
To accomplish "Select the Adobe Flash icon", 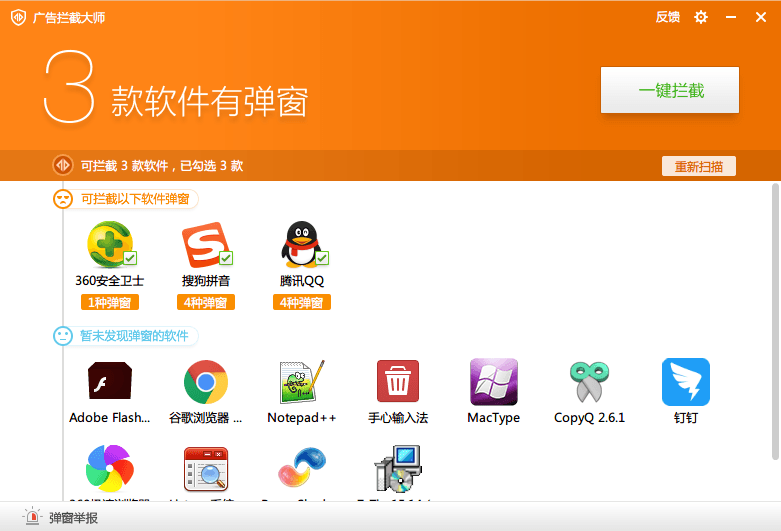I will click(x=109, y=381).
